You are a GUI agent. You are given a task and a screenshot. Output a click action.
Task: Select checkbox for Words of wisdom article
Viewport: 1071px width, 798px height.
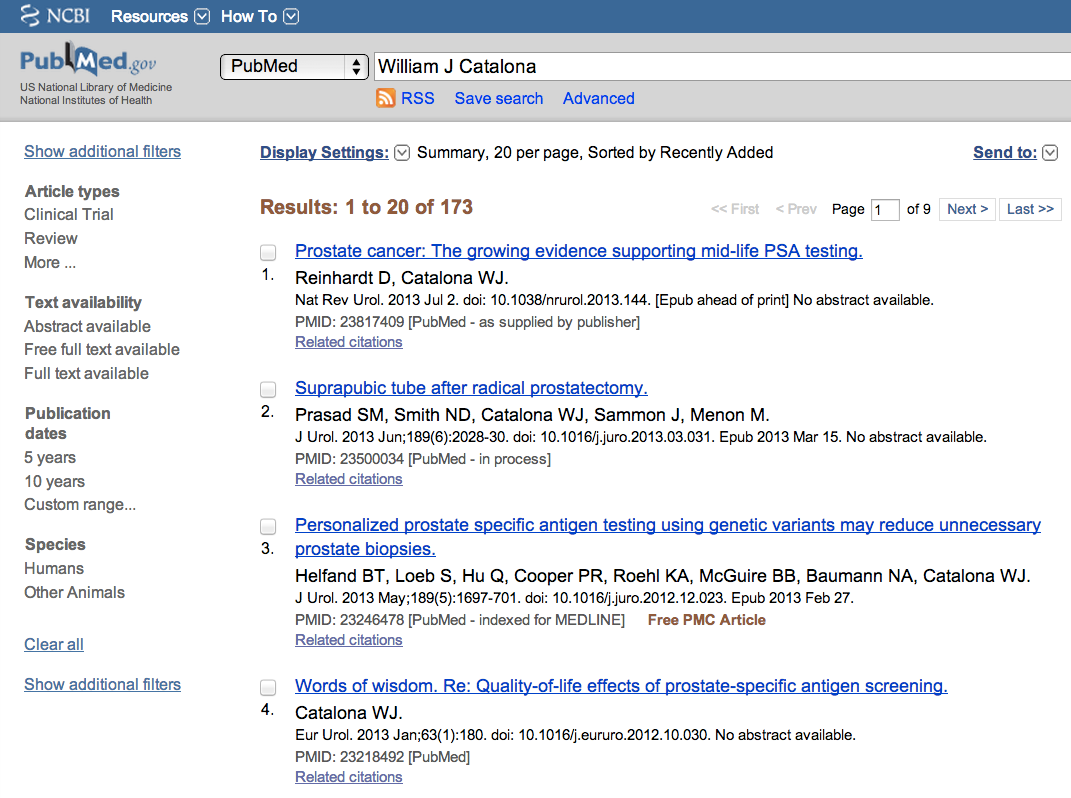pyautogui.click(x=268, y=687)
